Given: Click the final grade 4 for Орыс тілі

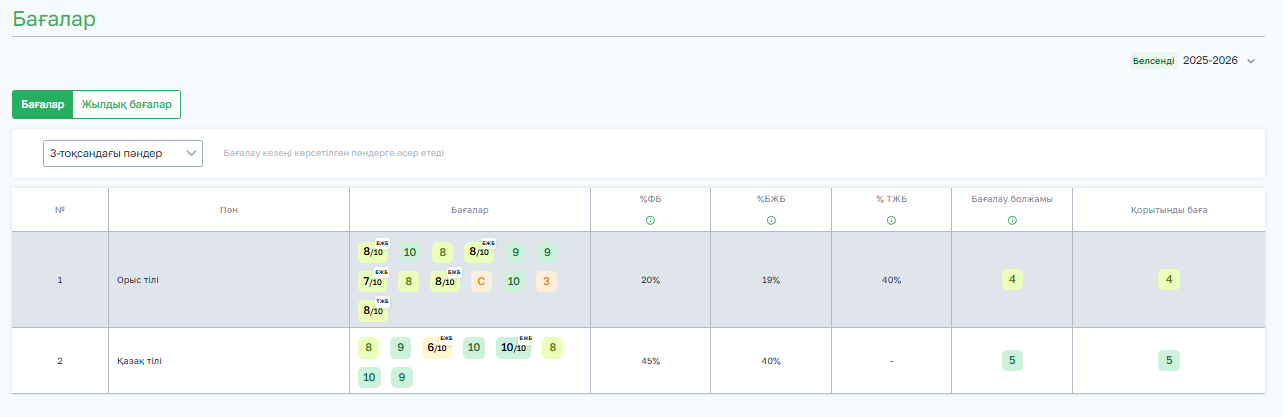Looking at the screenshot, I should pyautogui.click(x=1169, y=280).
